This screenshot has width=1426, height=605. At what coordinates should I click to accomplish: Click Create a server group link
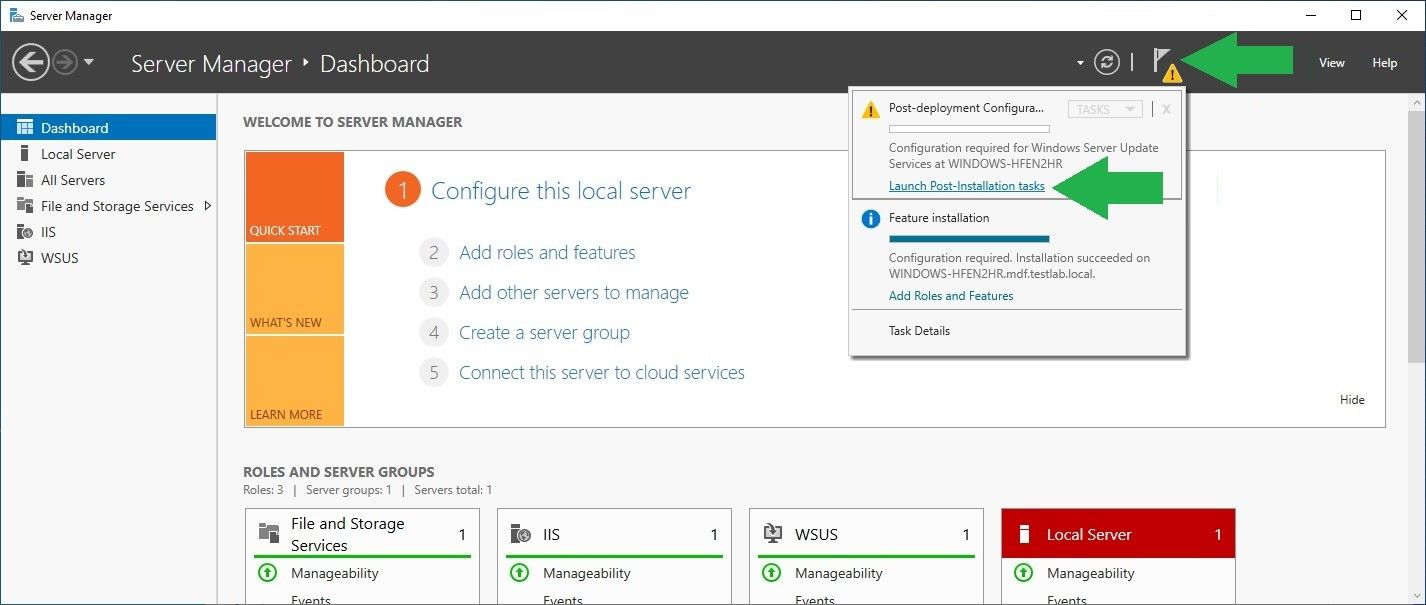(544, 332)
